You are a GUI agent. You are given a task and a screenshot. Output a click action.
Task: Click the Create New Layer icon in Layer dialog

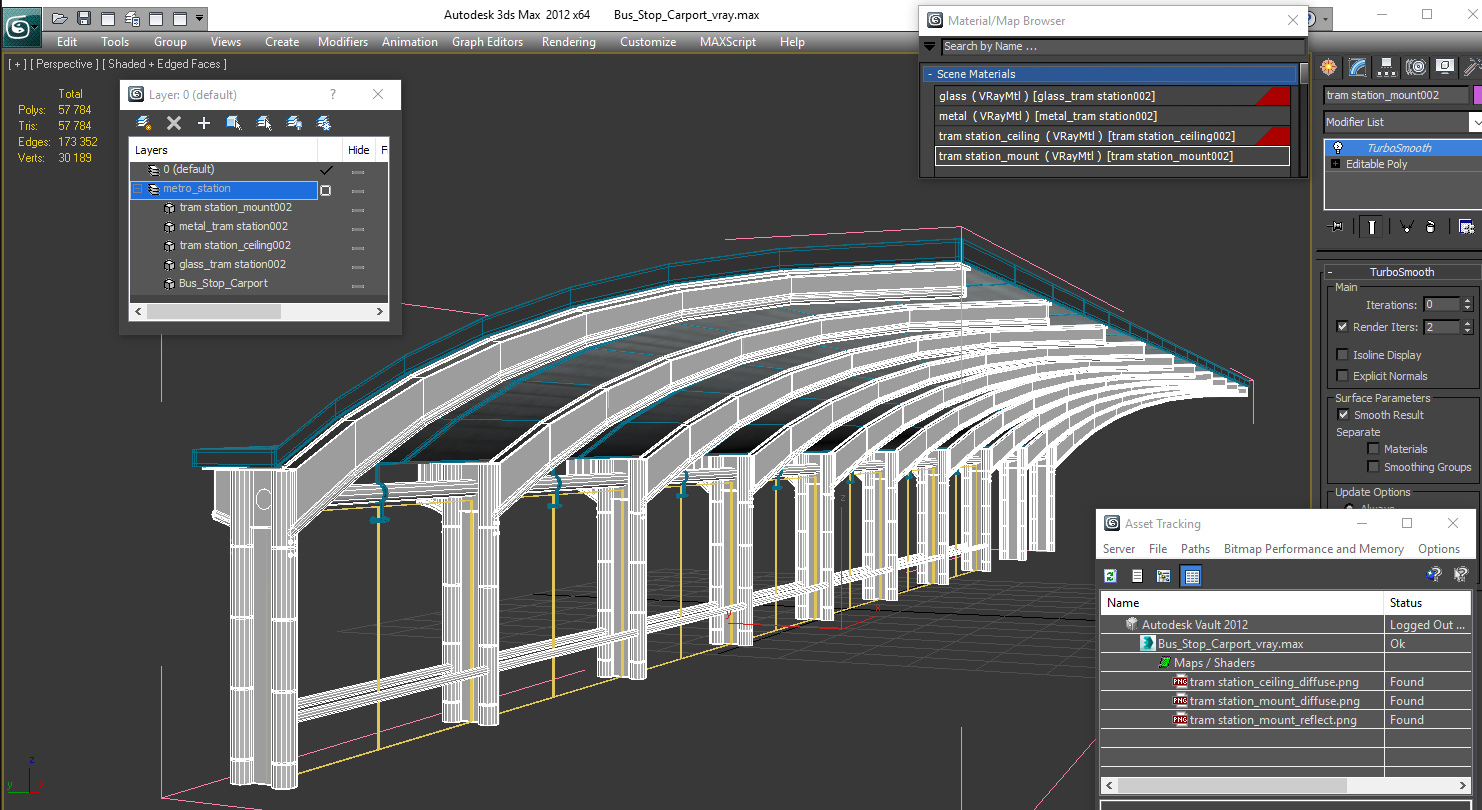point(144,123)
